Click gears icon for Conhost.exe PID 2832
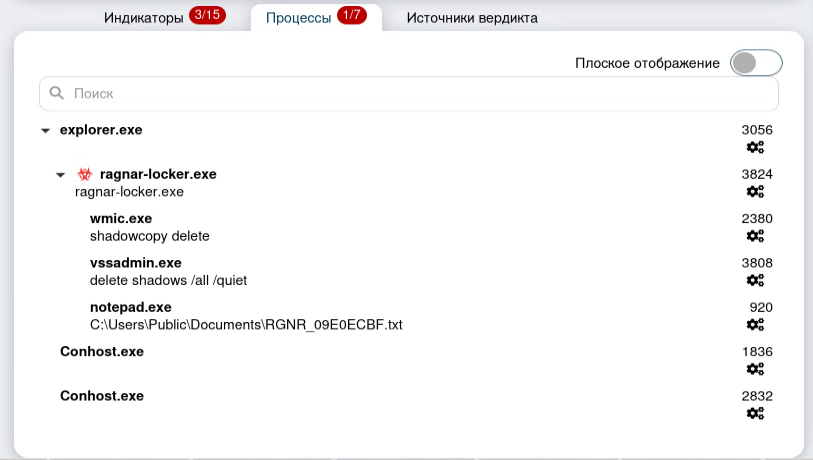 [x=755, y=413]
